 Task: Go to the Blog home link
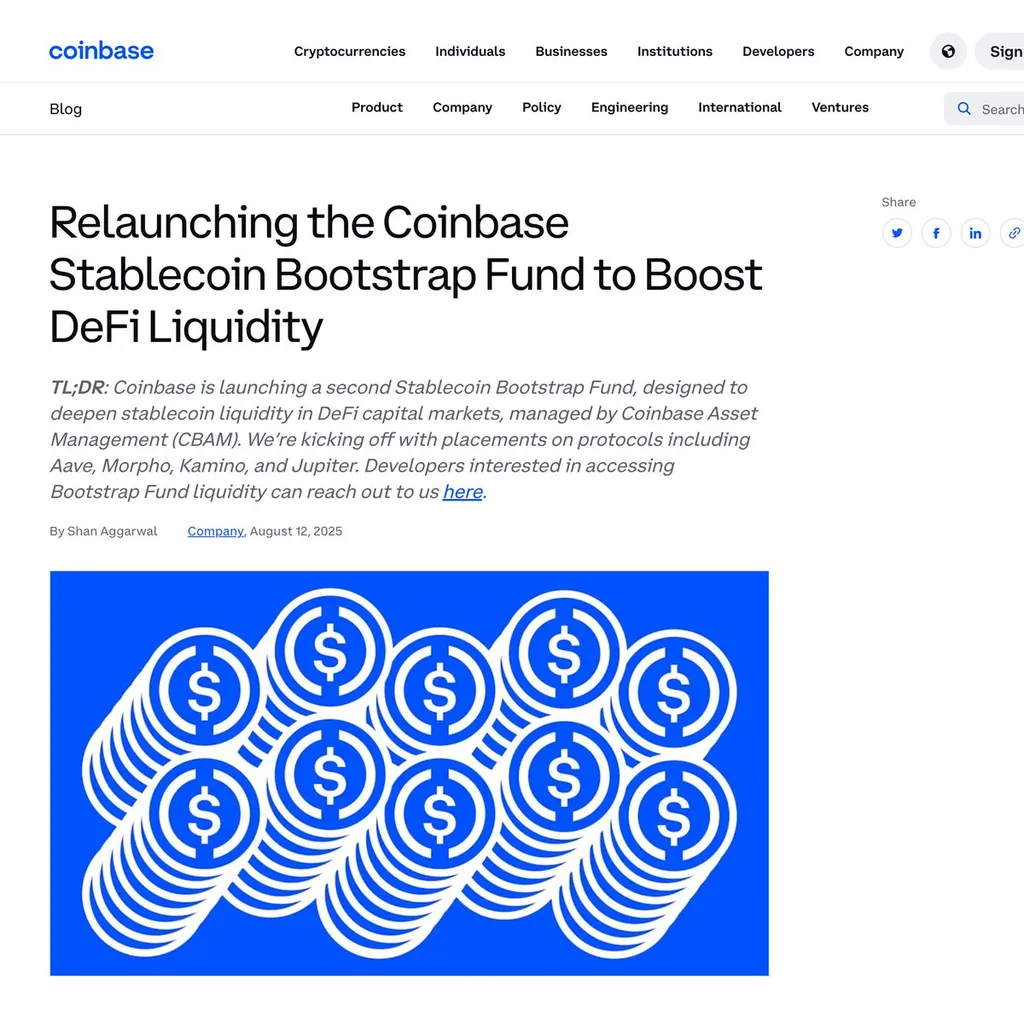65,108
